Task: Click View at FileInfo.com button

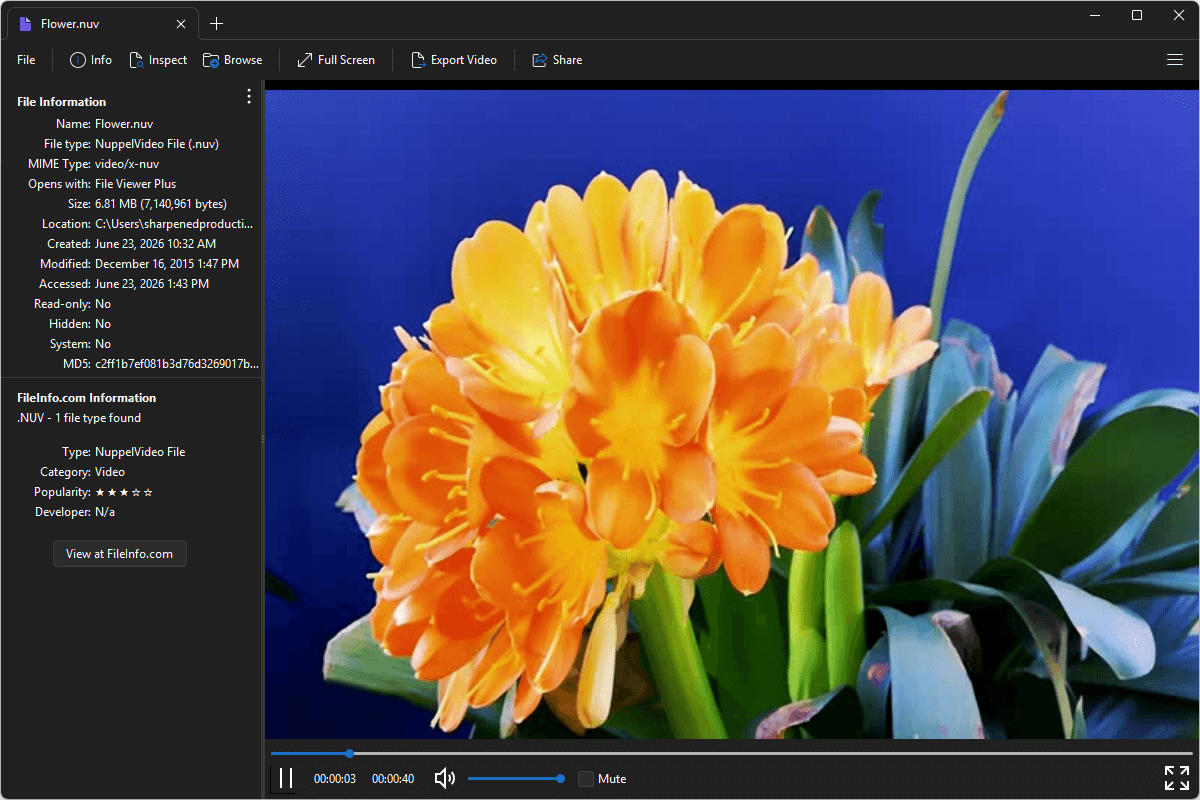Action: (120, 553)
